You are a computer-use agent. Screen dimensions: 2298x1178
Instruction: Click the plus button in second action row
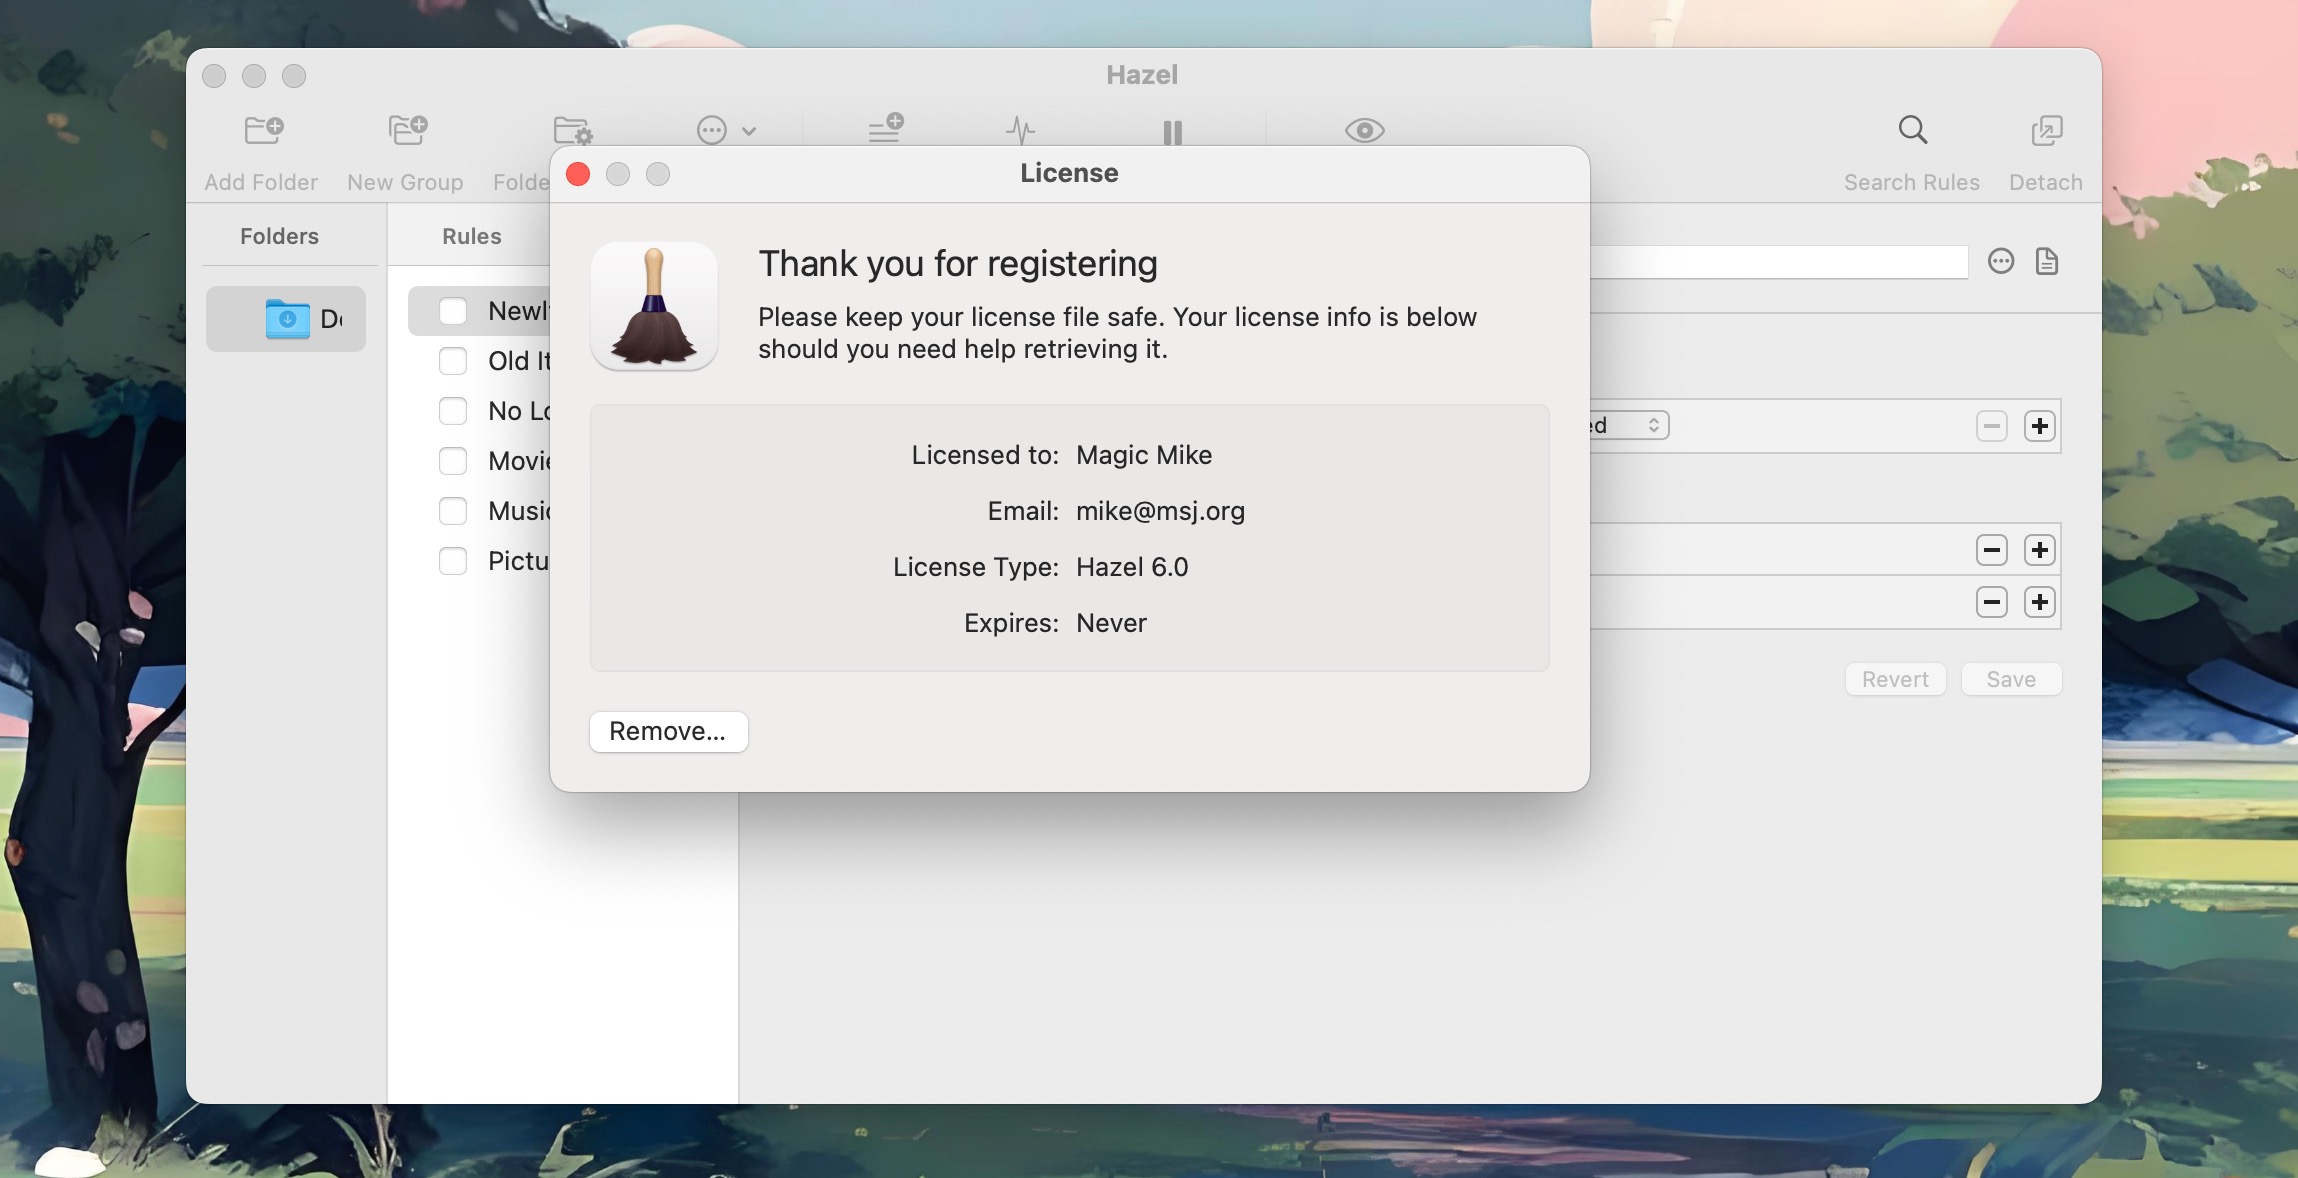[2040, 602]
